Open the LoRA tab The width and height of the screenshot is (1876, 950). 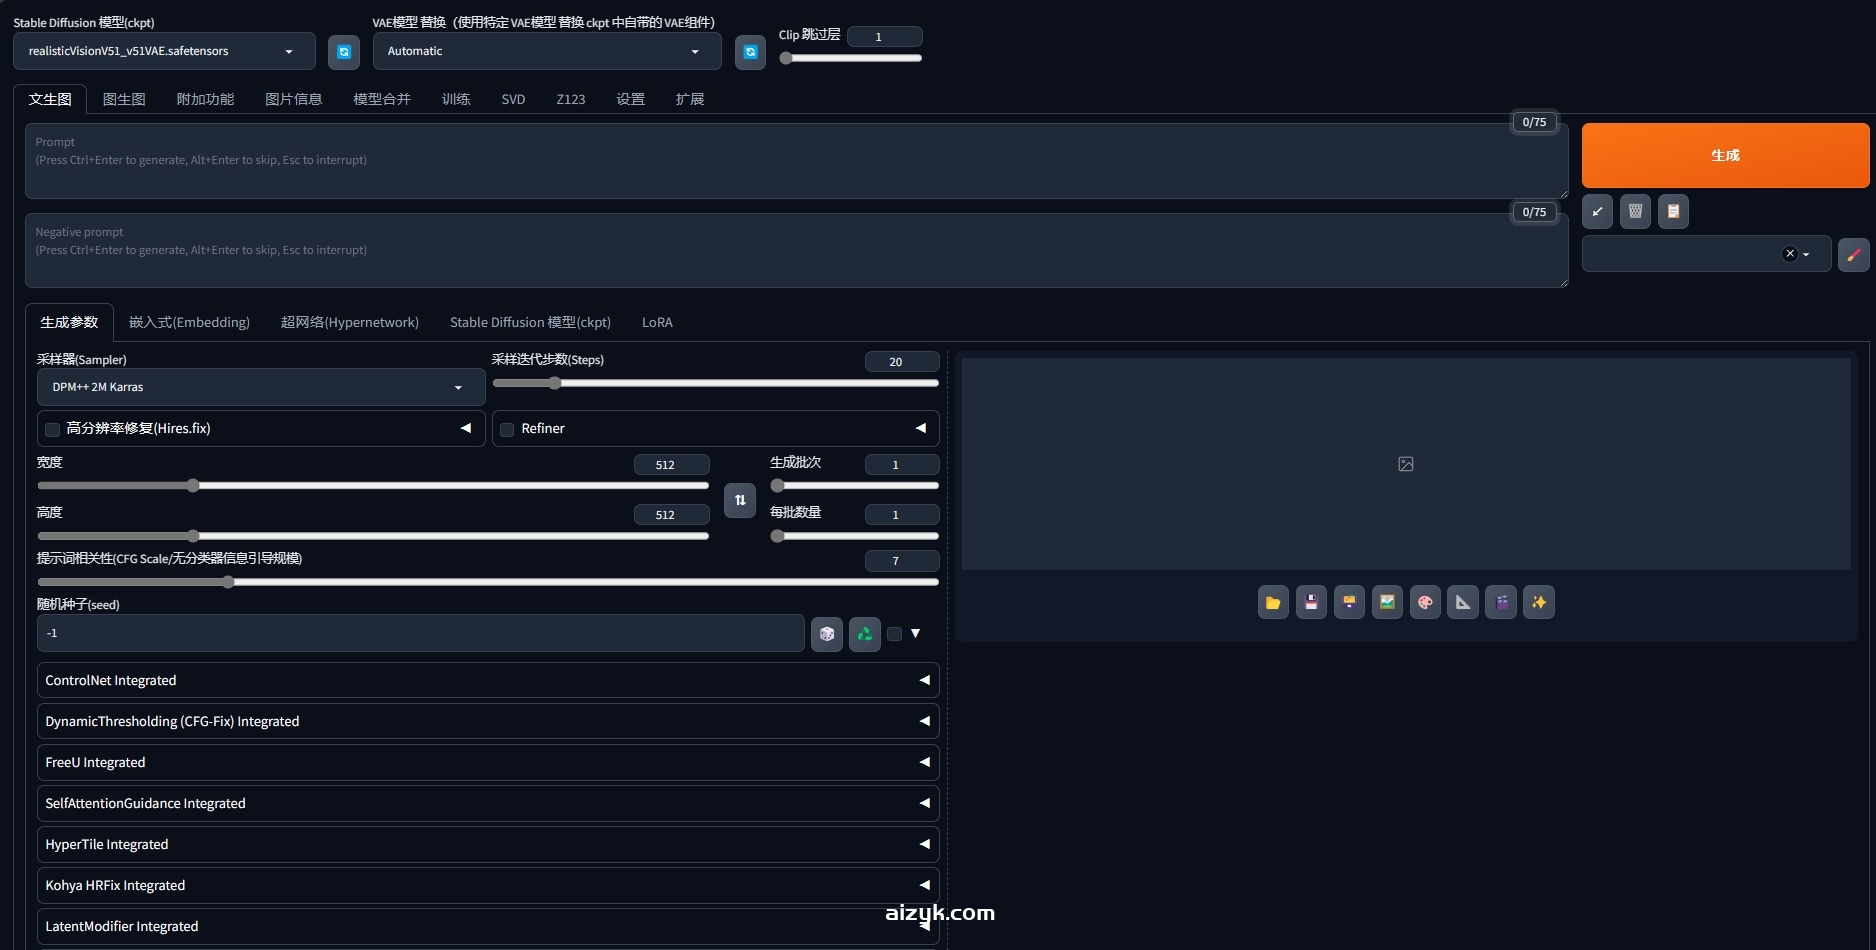[657, 323]
